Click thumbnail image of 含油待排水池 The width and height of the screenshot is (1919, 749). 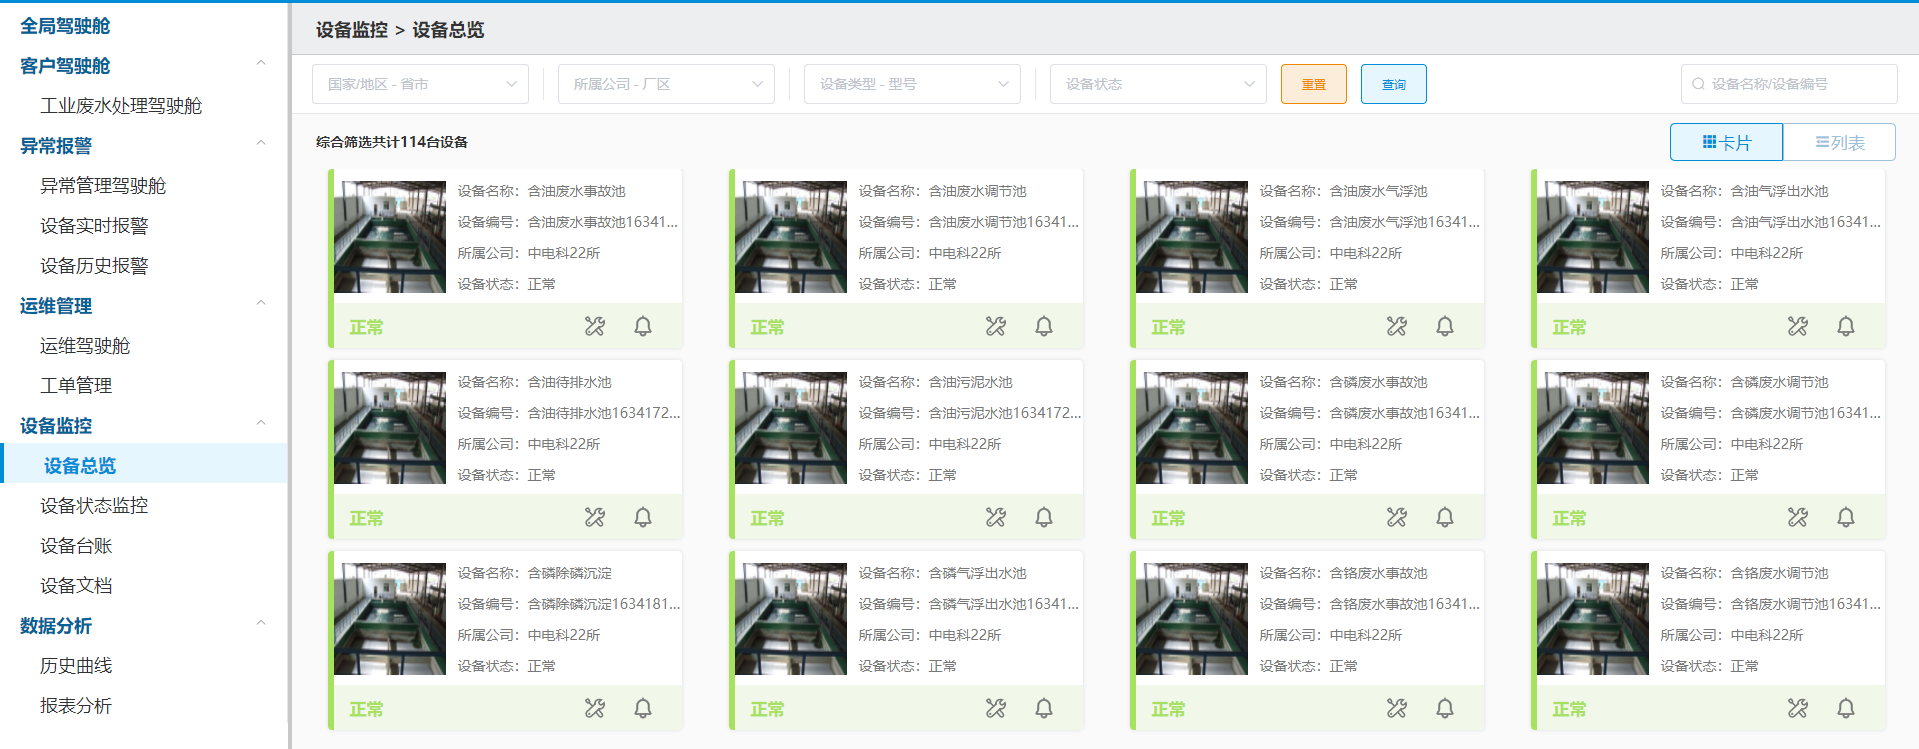click(390, 428)
